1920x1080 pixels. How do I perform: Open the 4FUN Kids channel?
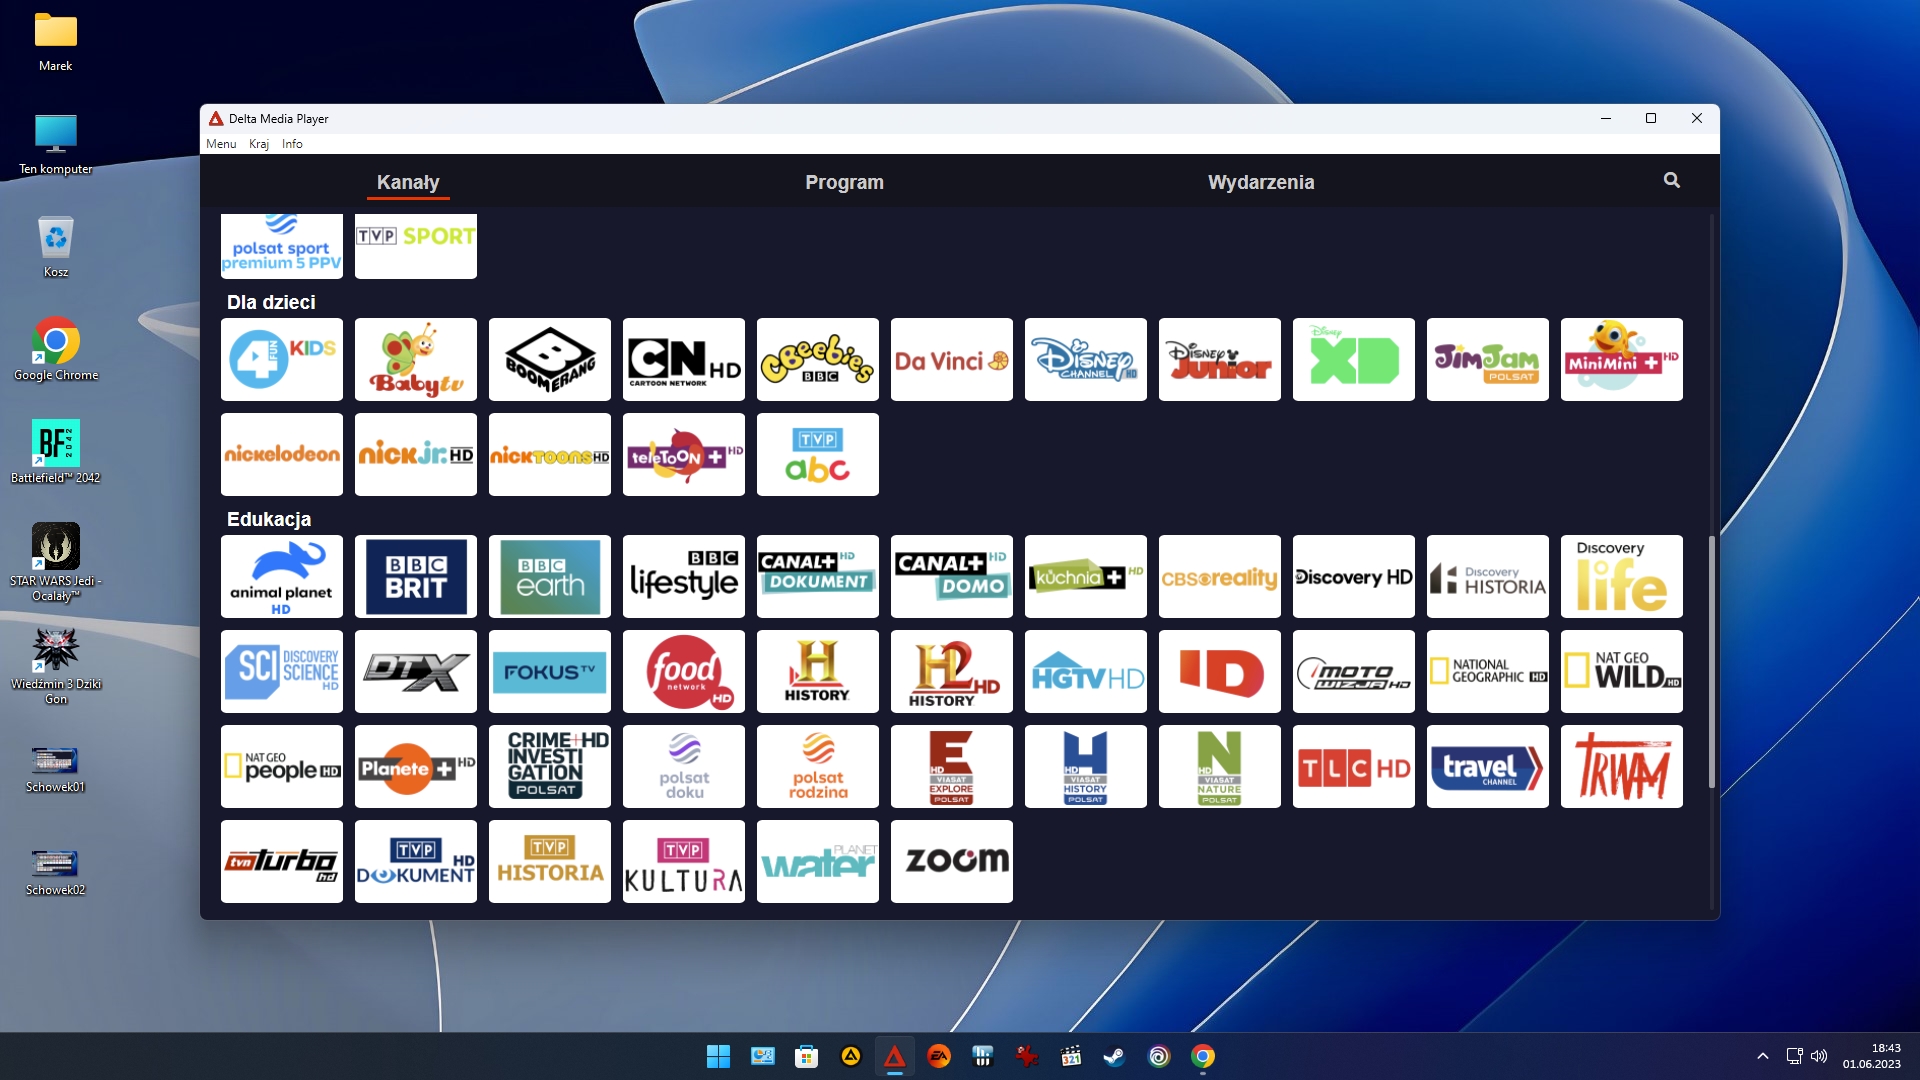282,360
